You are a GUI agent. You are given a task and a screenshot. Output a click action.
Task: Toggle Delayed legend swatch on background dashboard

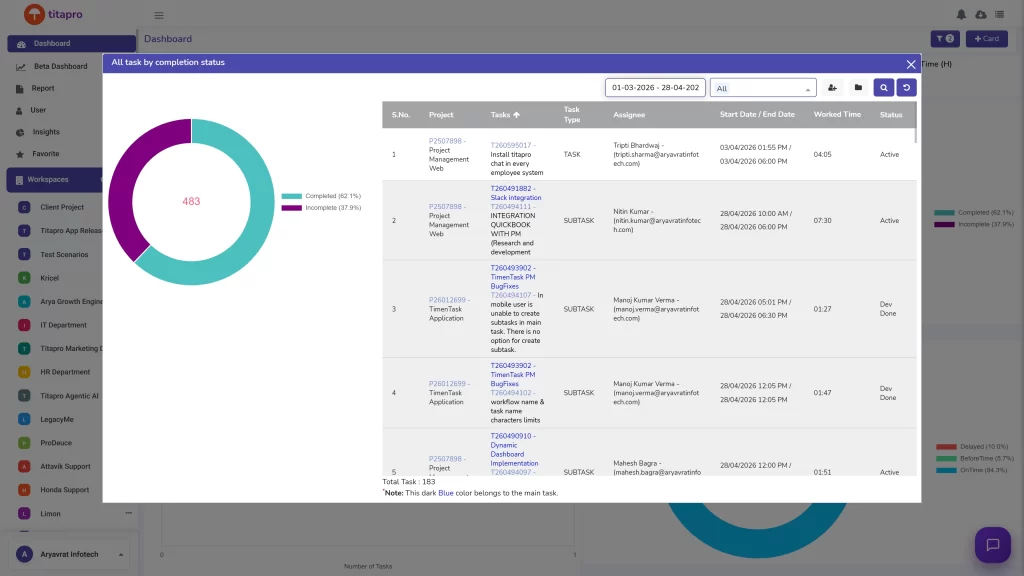click(946, 447)
